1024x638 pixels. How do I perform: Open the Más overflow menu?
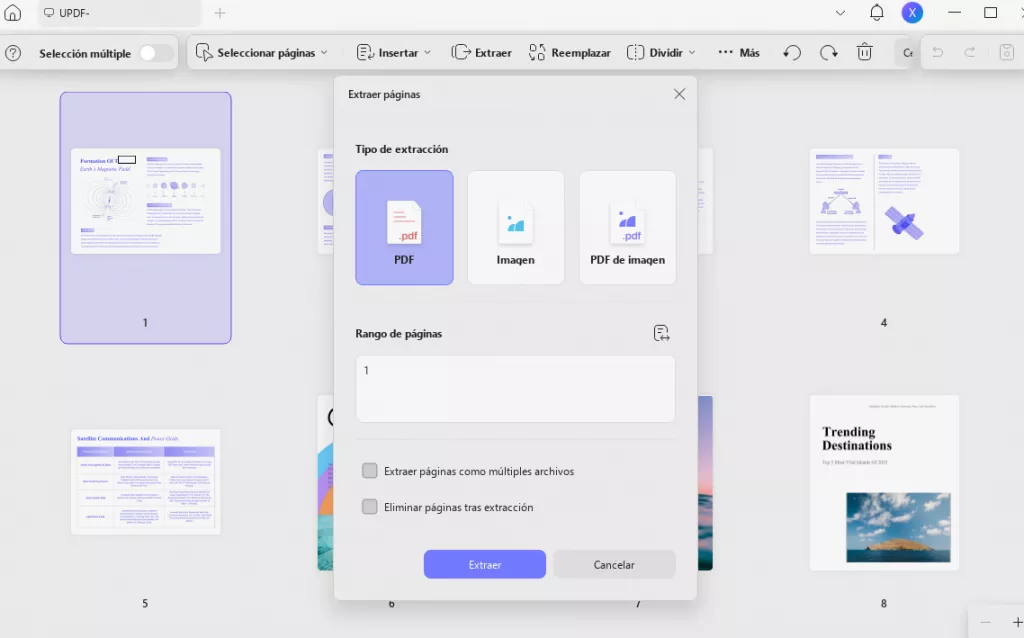739,53
